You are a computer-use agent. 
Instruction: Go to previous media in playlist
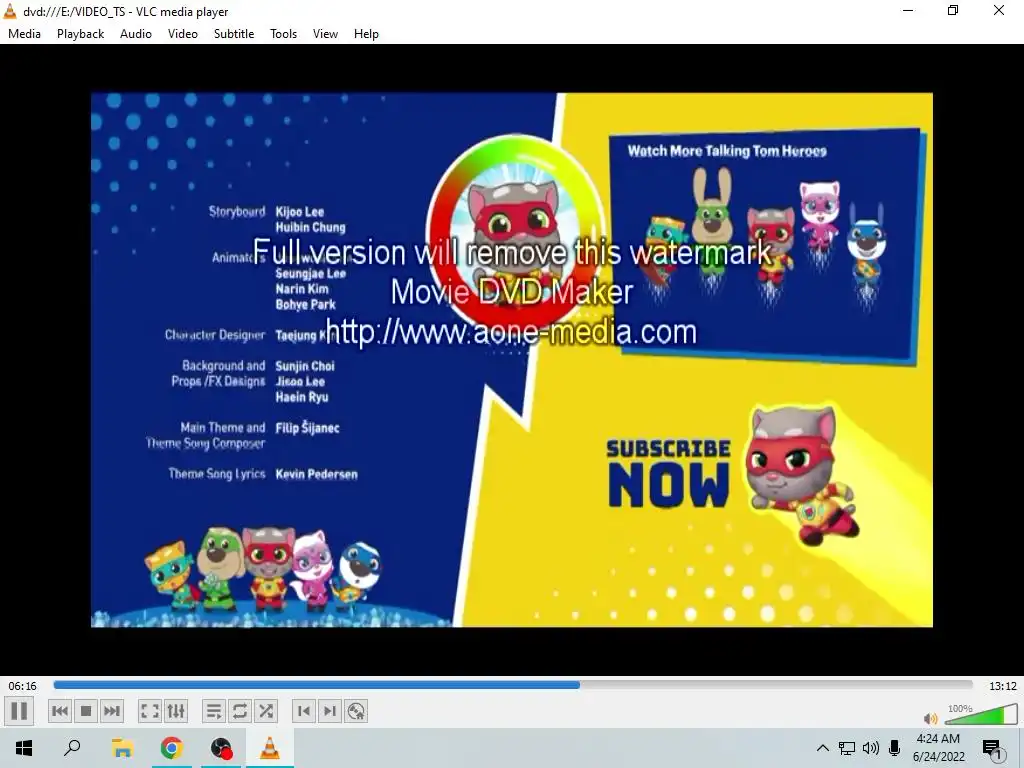coord(60,711)
